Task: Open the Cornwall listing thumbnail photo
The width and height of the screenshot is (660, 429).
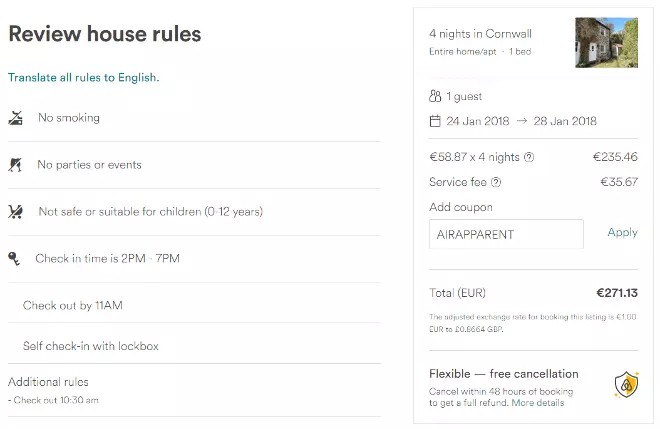Action: tap(606, 42)
